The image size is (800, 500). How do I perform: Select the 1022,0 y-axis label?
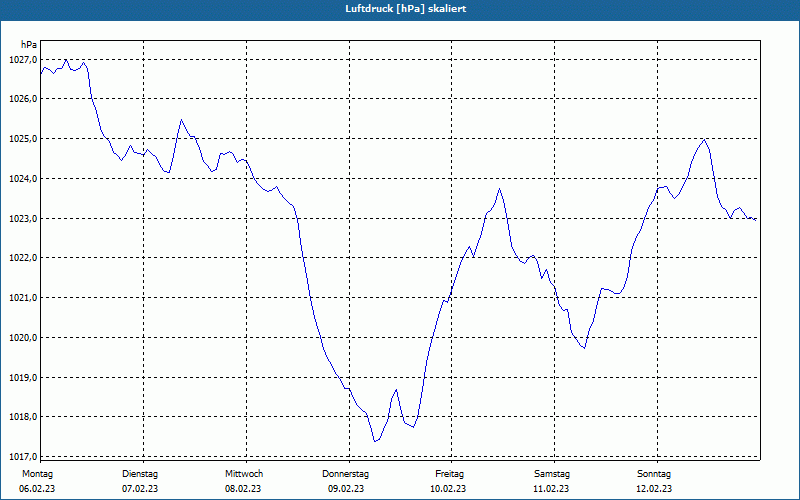tap(23, 258)
